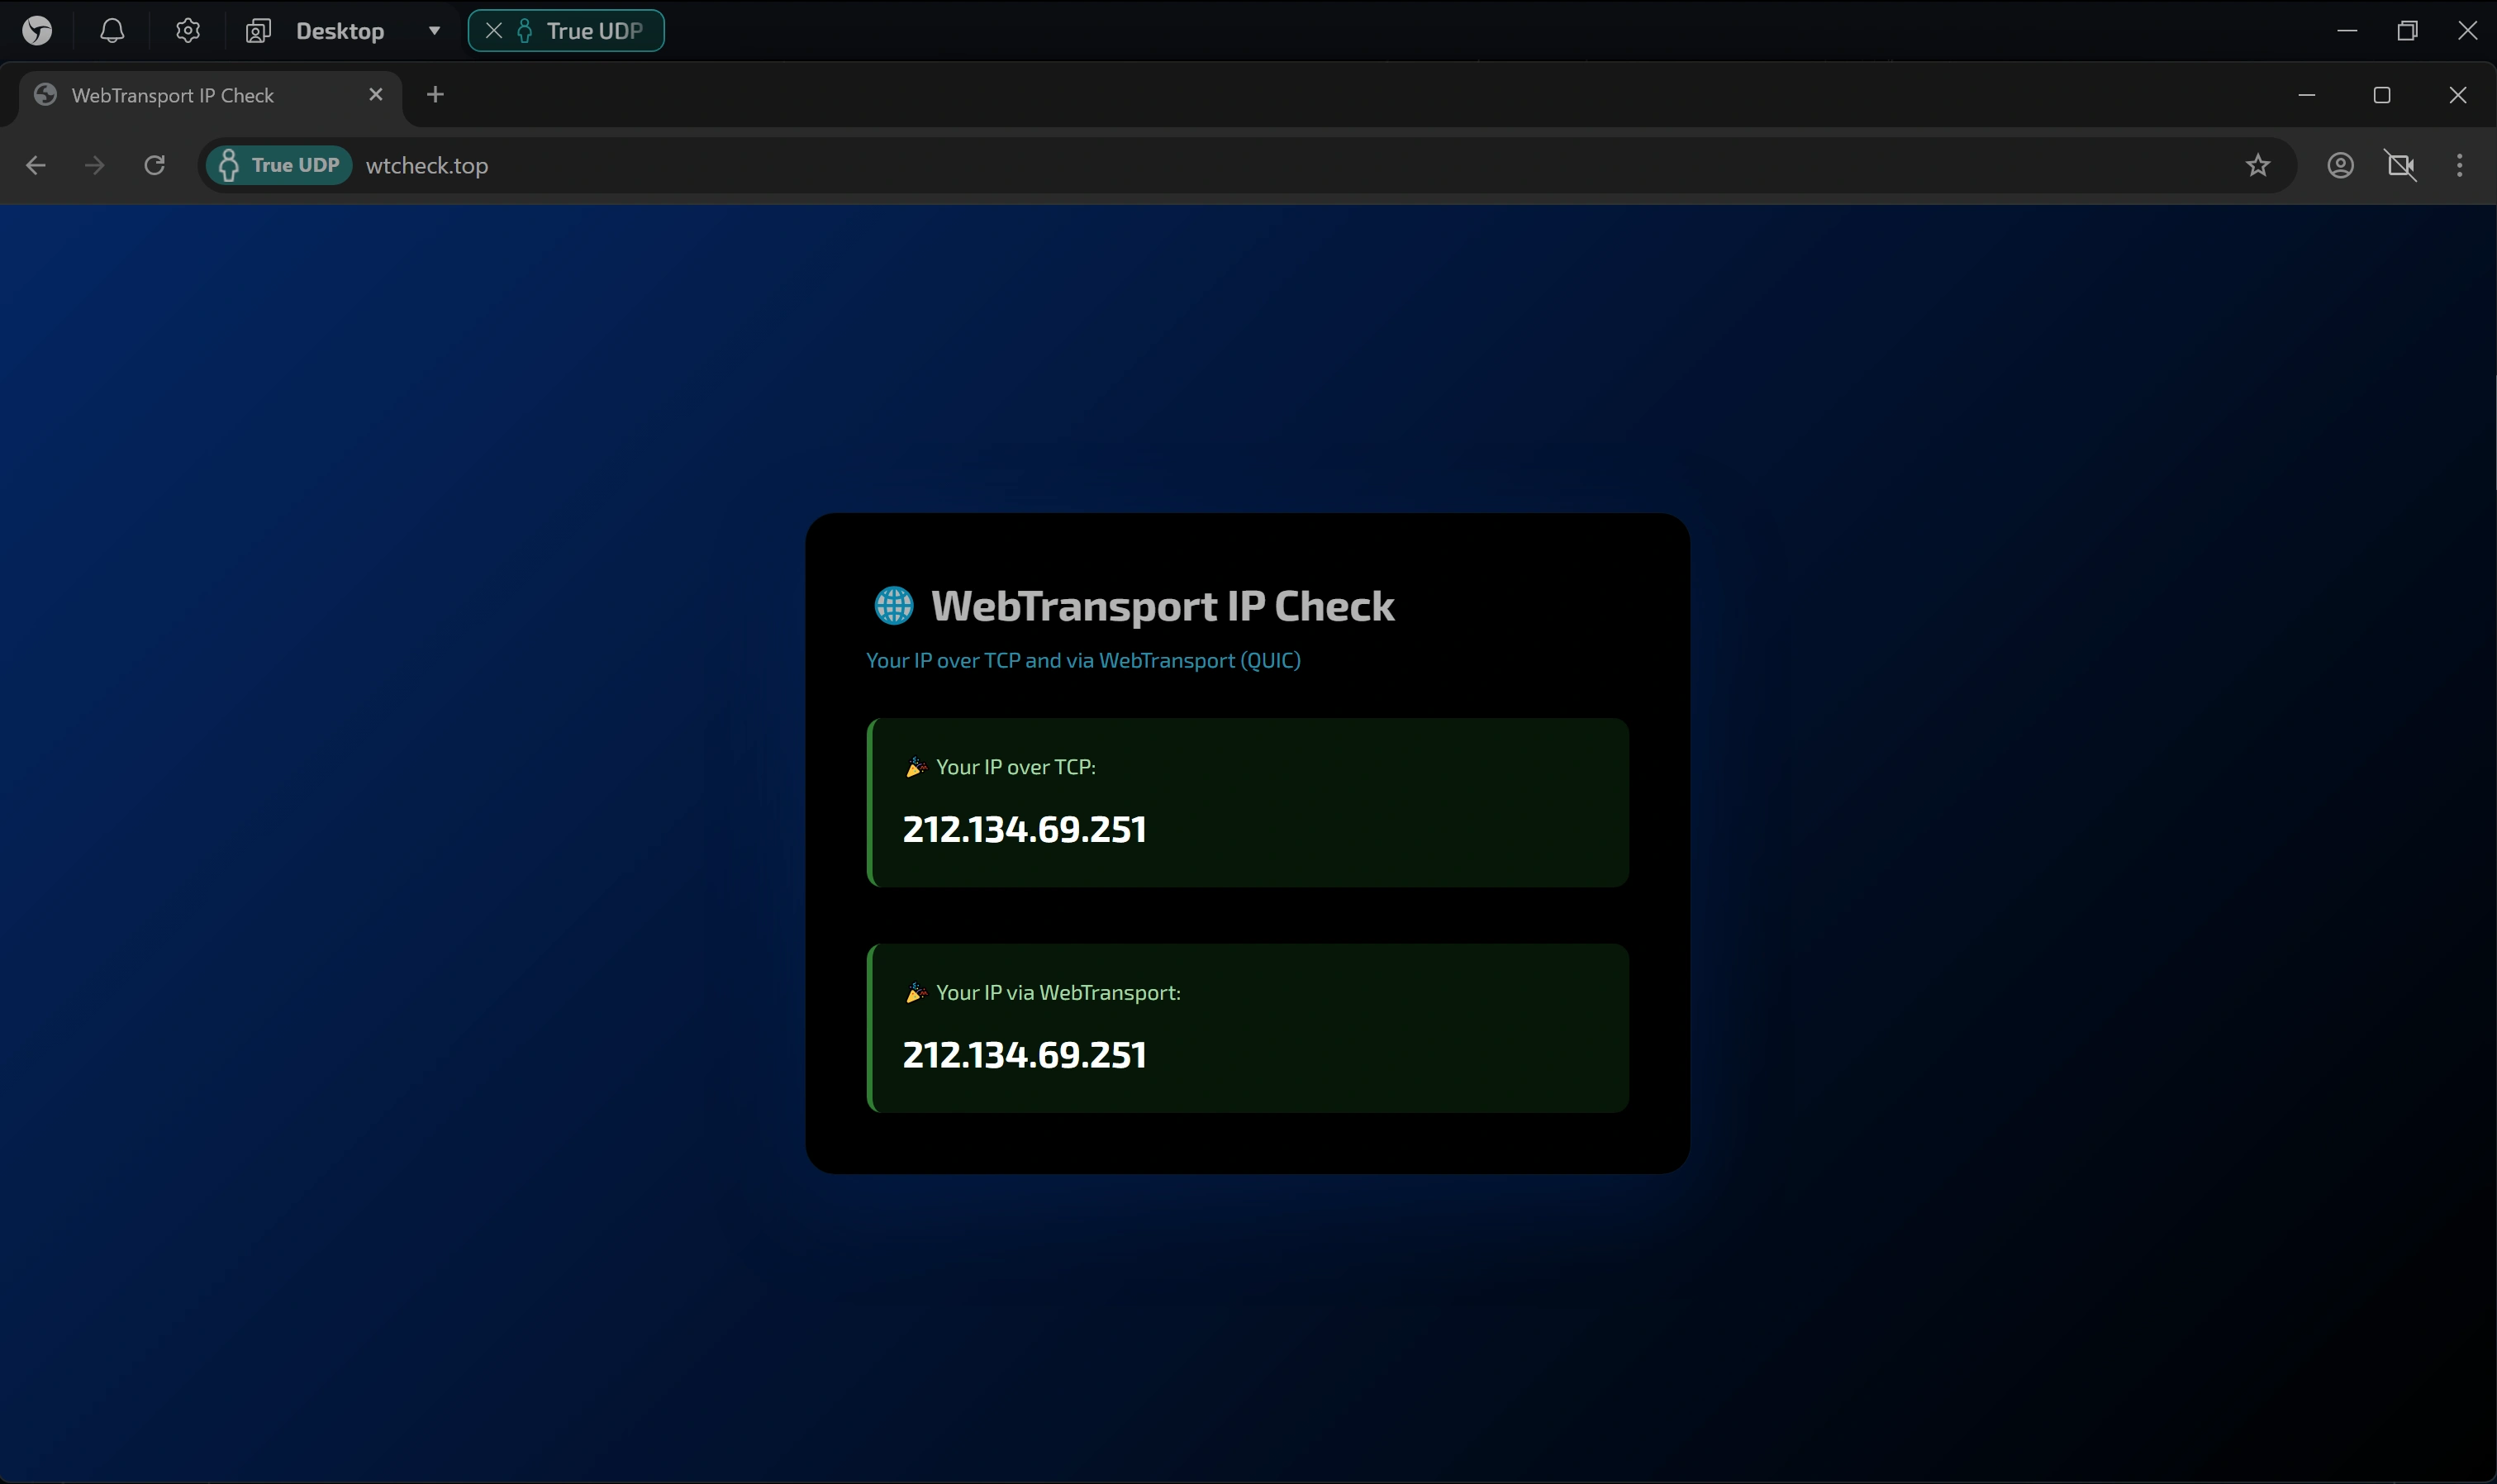Click the True UDP address bar badge
The image size is (2497, 1484).
[x=279, y=165]
